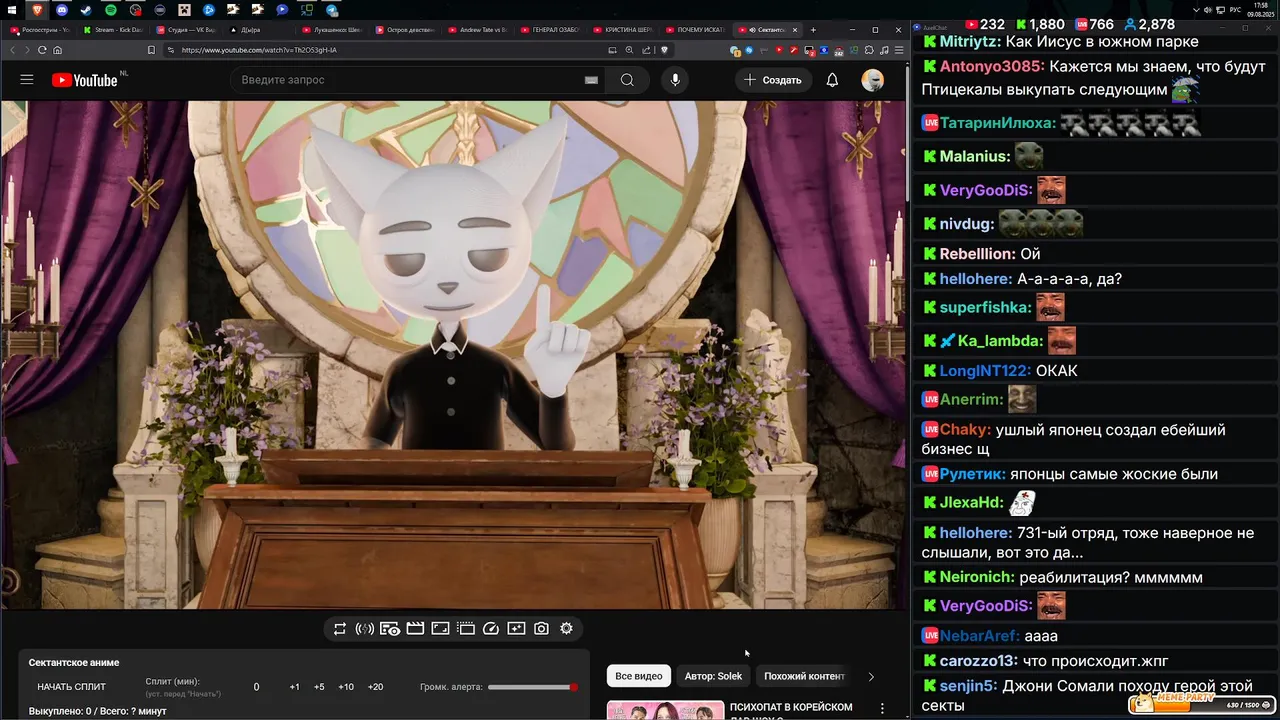Open Brave browser from taskbar

click(x=38, y=10)
